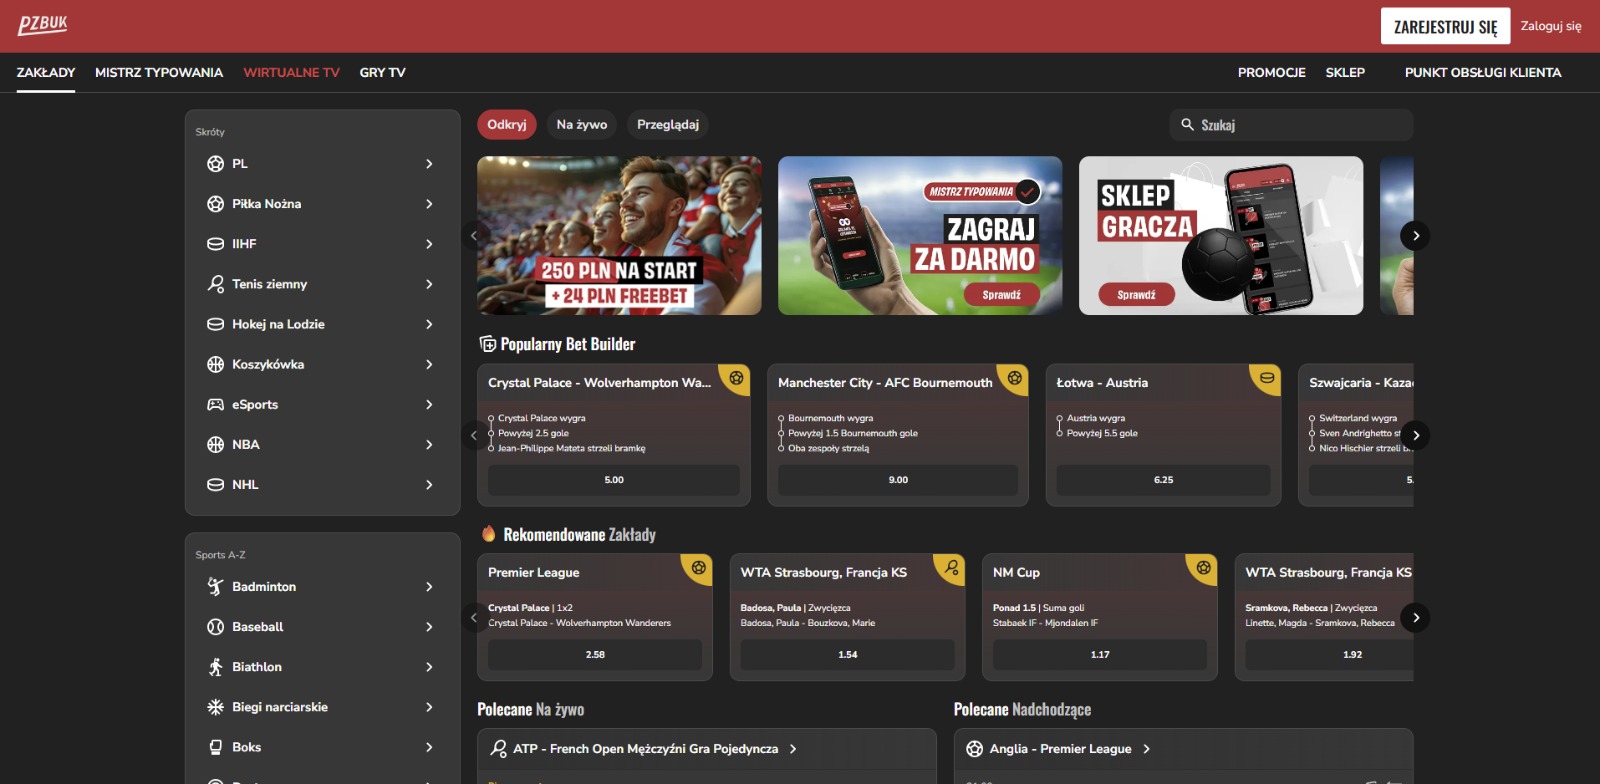Click the puck icon beside IIHF

pyautogui.click(x=215, y=244)
